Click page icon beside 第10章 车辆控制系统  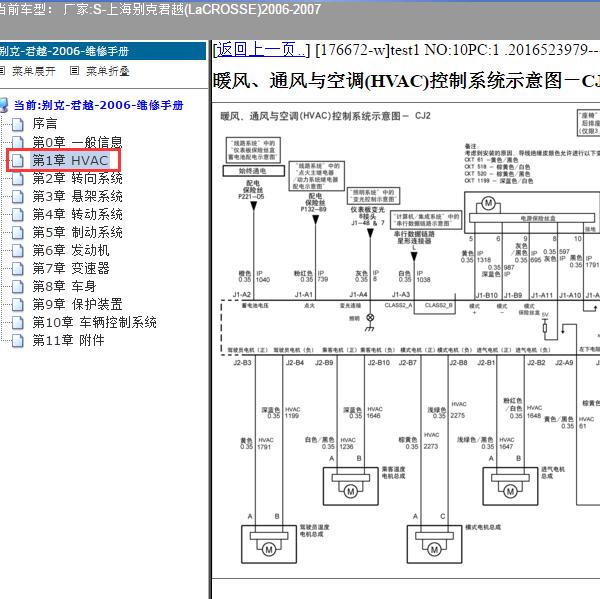pos(18,322)
